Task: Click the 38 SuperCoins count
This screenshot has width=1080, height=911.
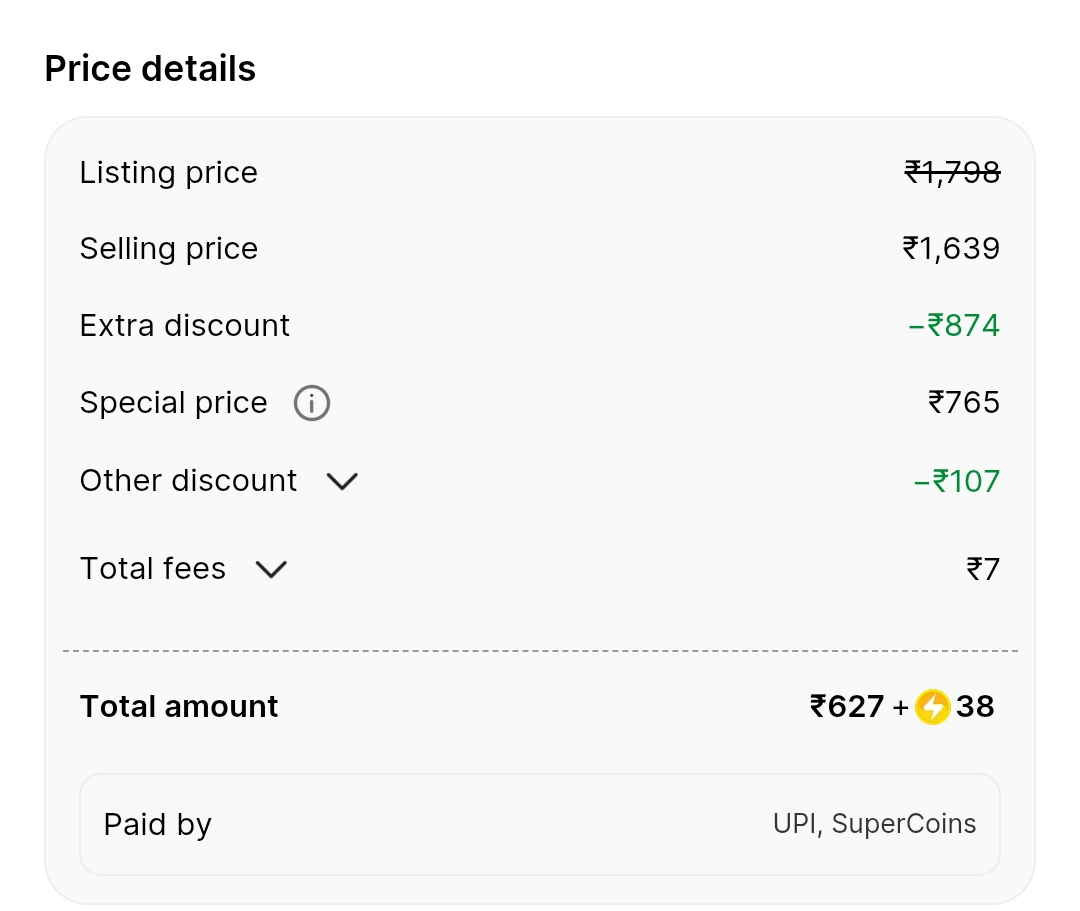Action: point(975,707)
